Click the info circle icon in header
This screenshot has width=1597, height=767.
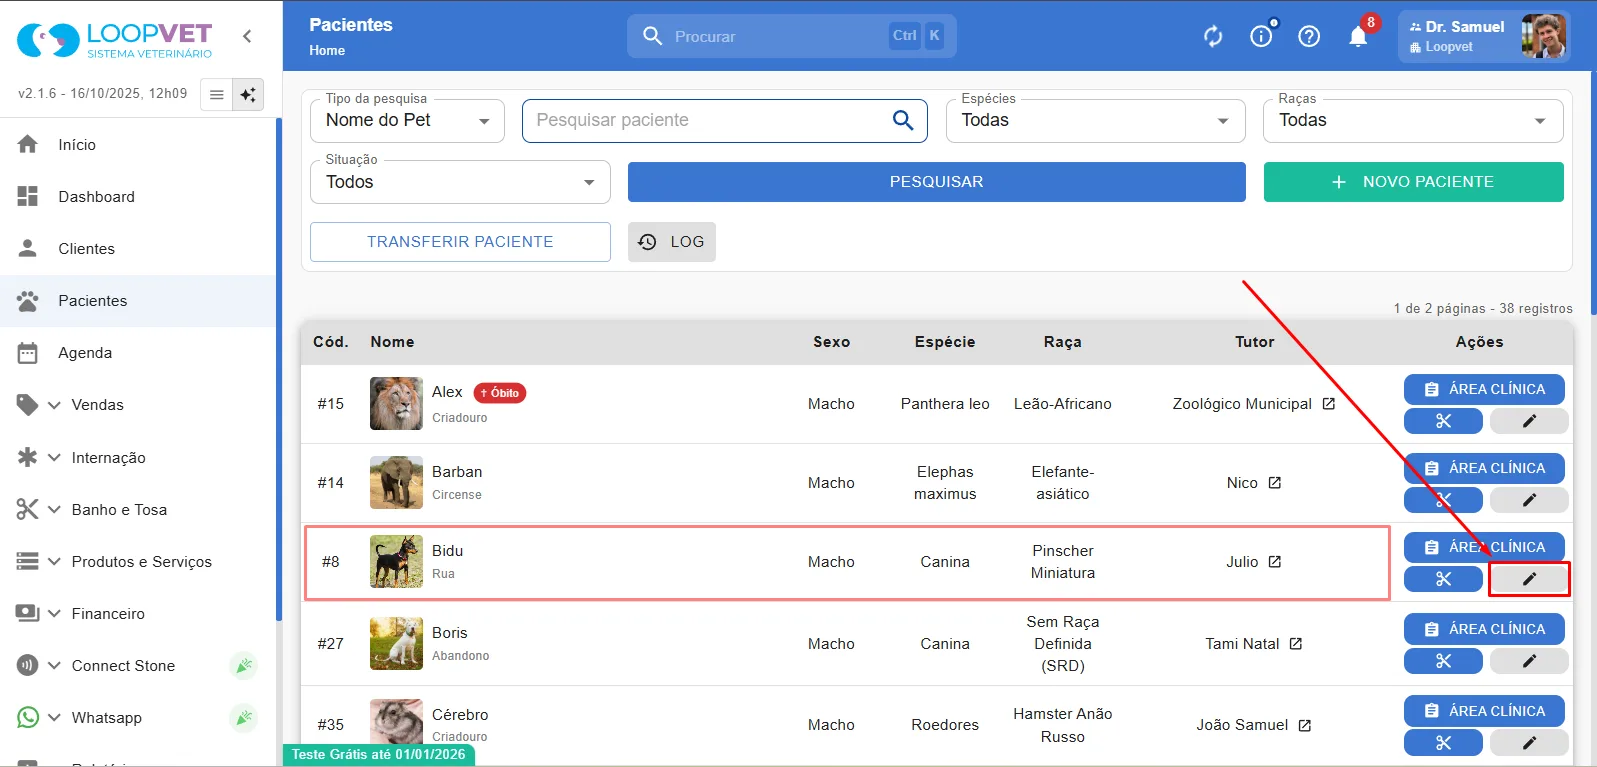(1261, 37)
